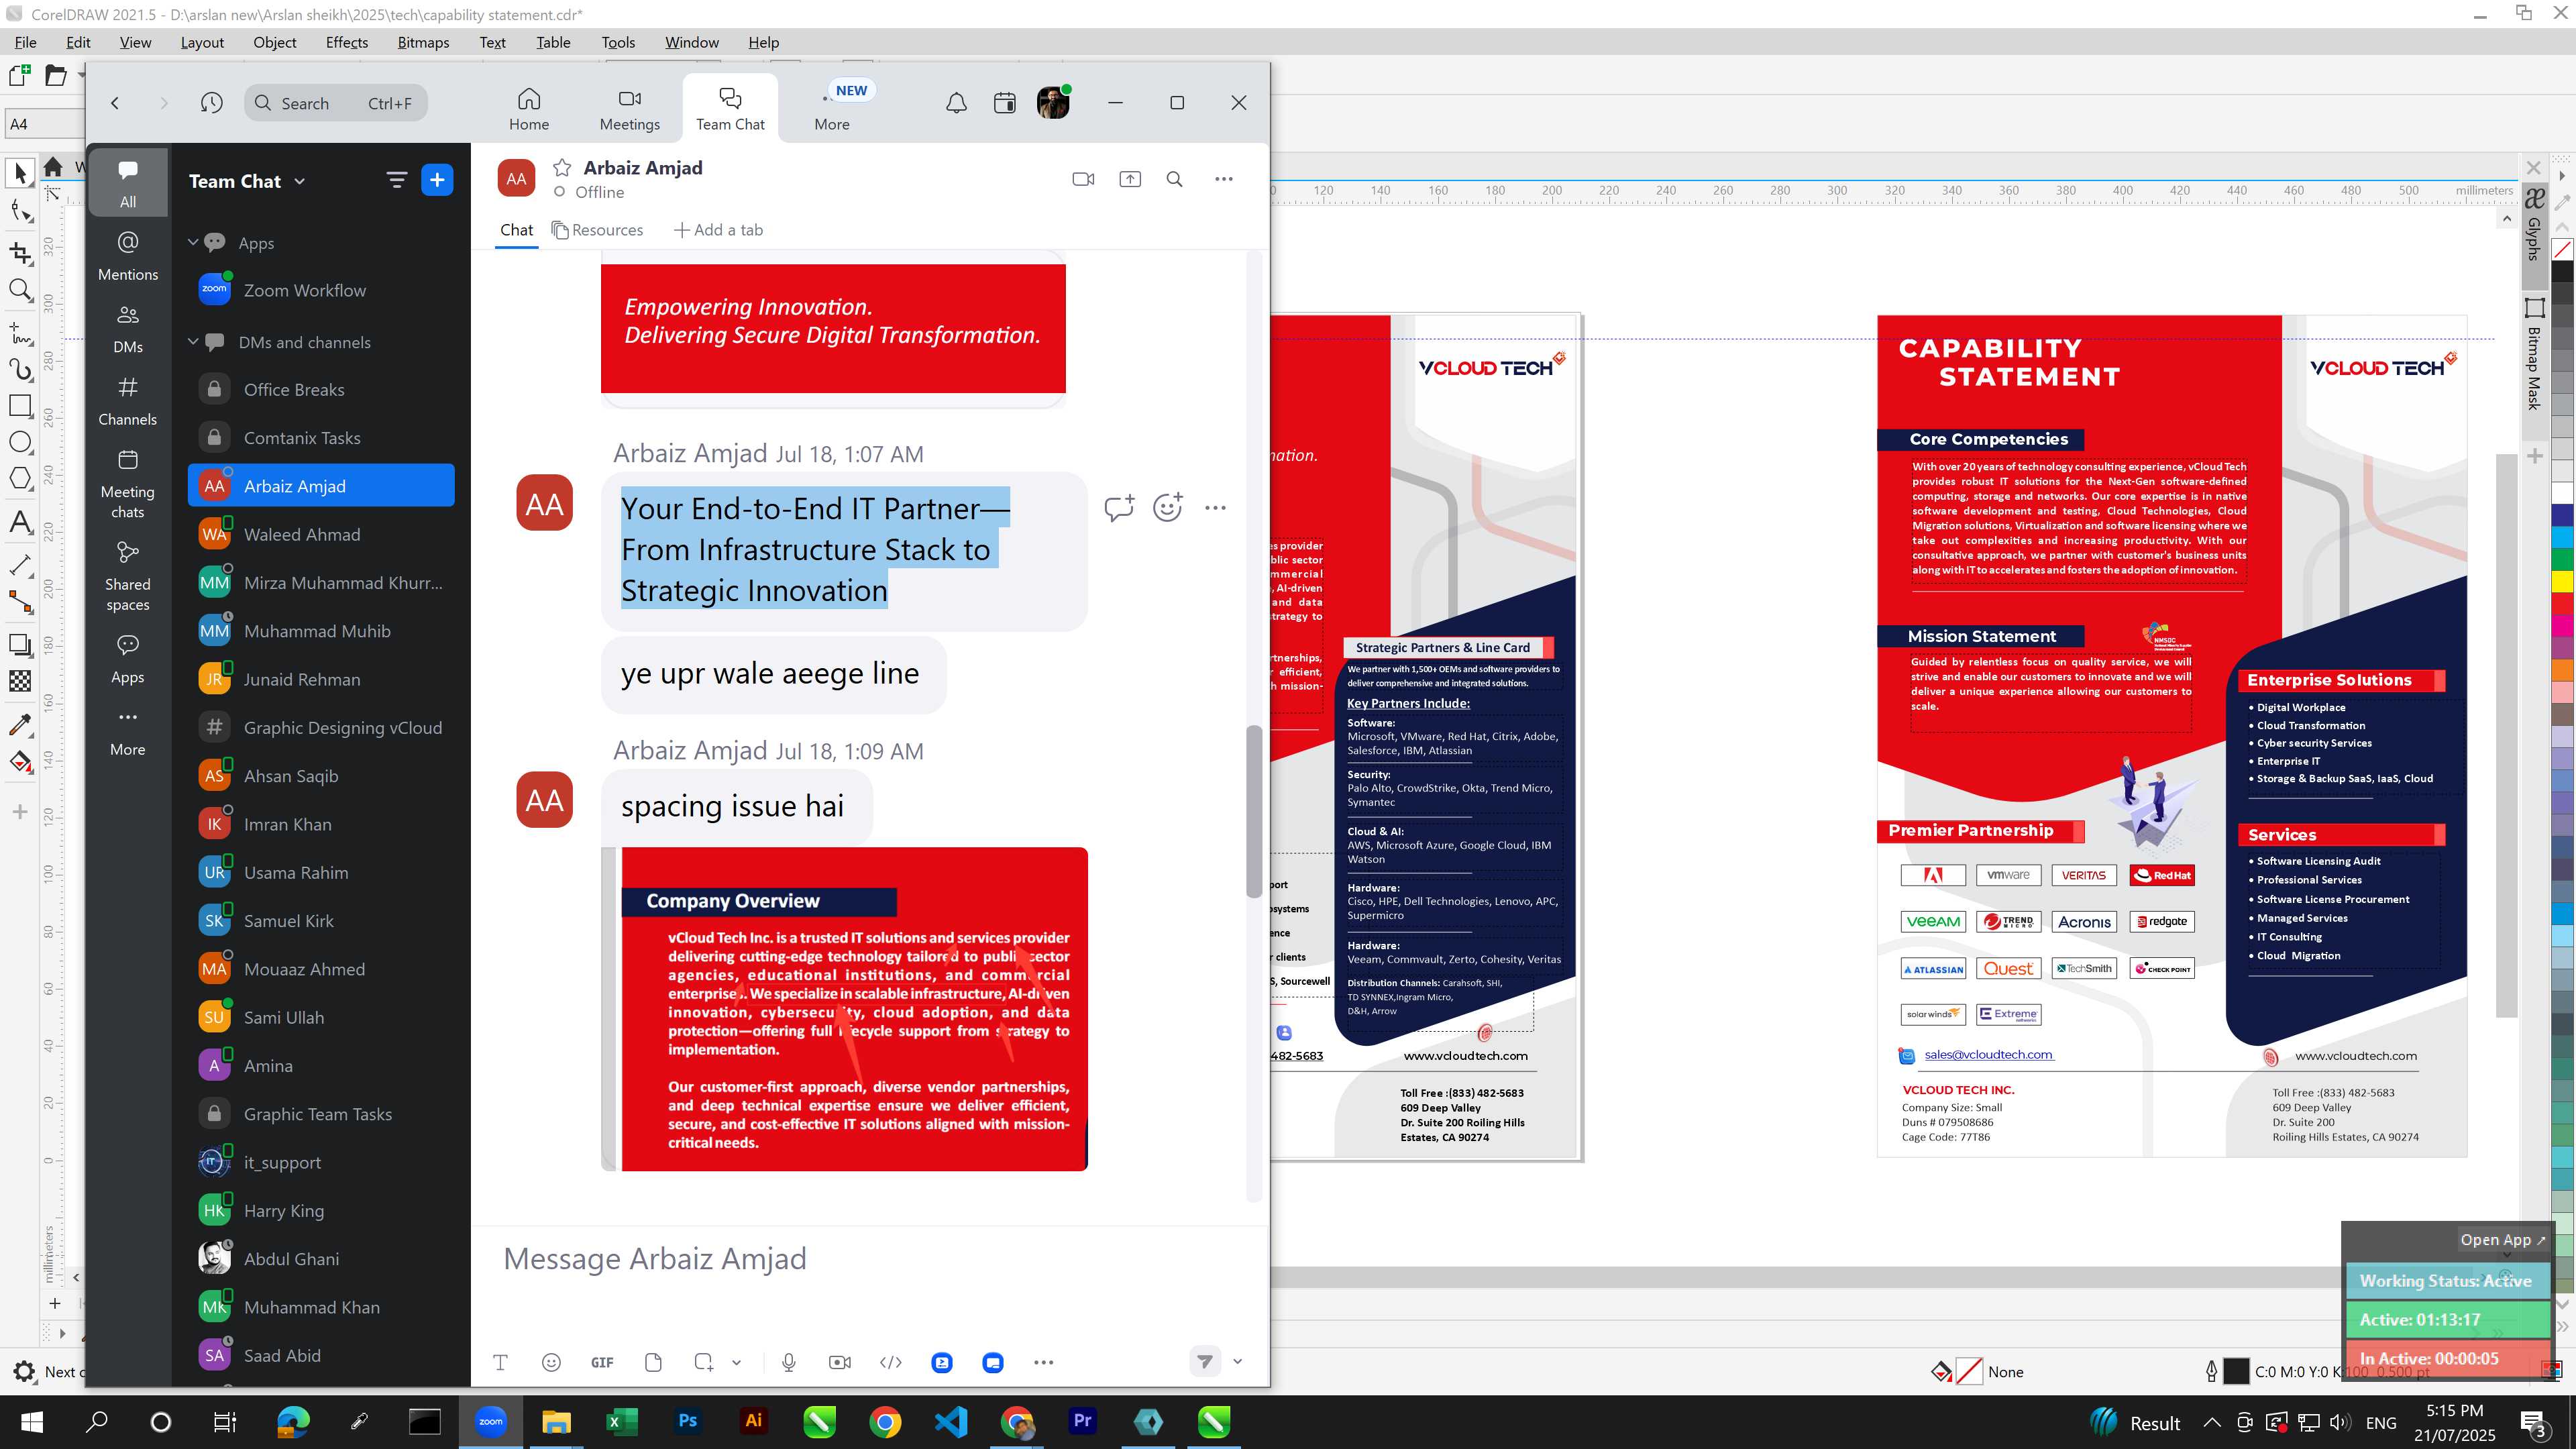Expand the Team Chat header dropdown
The image size is (2576, 1449).
tap(300, 181)
